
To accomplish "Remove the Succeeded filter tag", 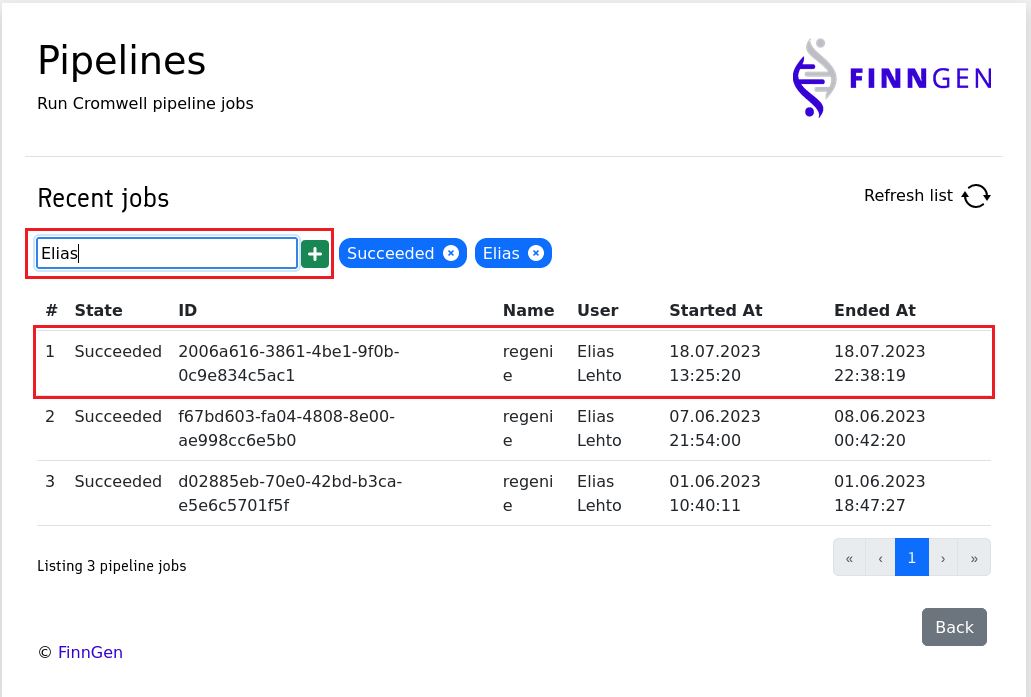I will (x=451, y=254).
